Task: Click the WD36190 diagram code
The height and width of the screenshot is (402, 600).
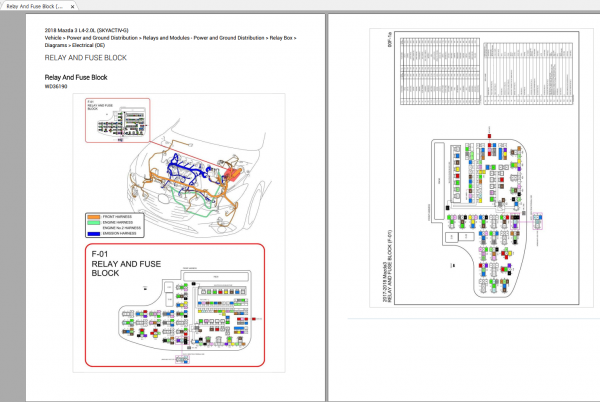Action: tap(56, 86)
